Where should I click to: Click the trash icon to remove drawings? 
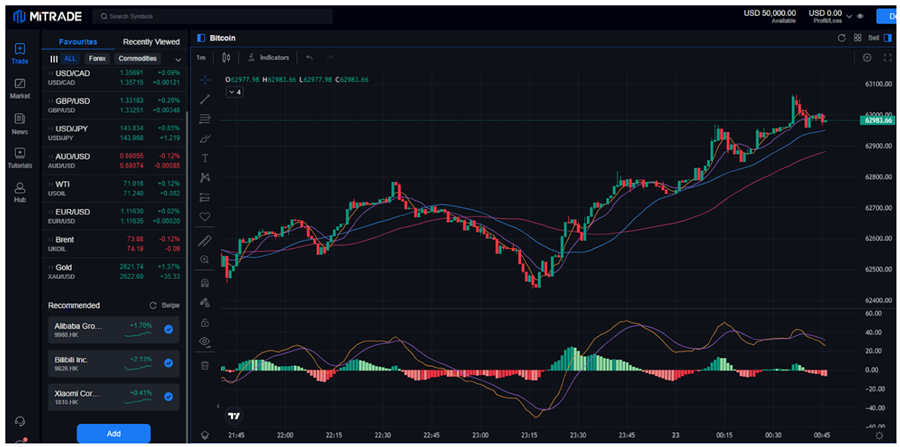click(x=205, y=365)
